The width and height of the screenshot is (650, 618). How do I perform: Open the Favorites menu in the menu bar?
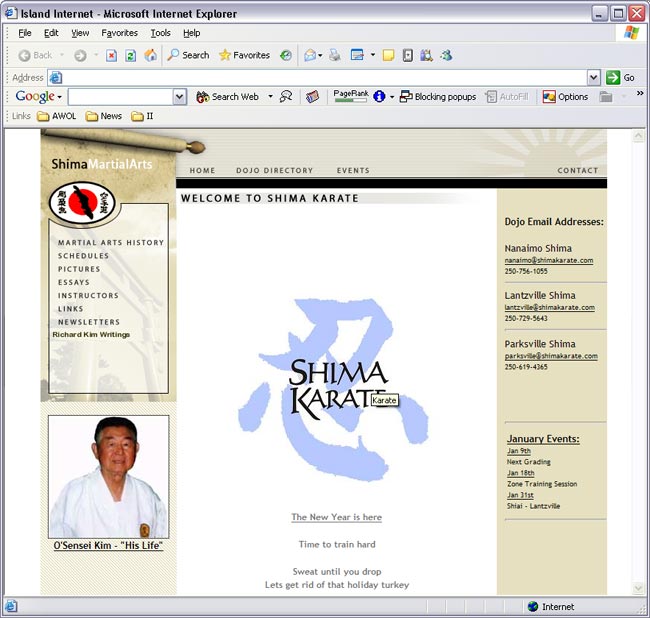[x=119, y=33]
